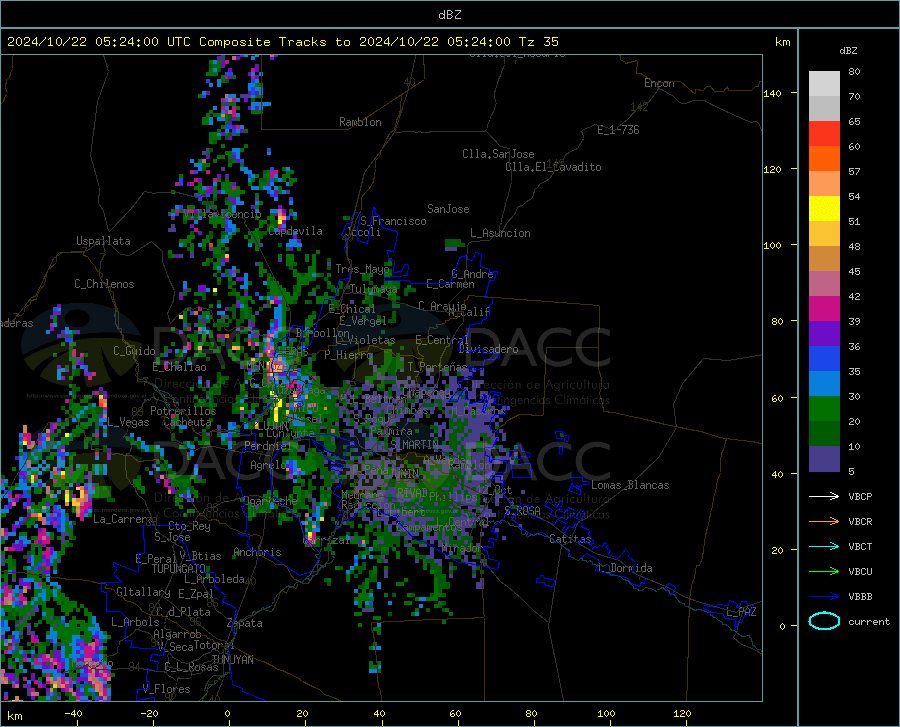This screenshot has height=727, width=900.
Task: Click the 'current' label in legend
Action: click(x=869, y=621)
